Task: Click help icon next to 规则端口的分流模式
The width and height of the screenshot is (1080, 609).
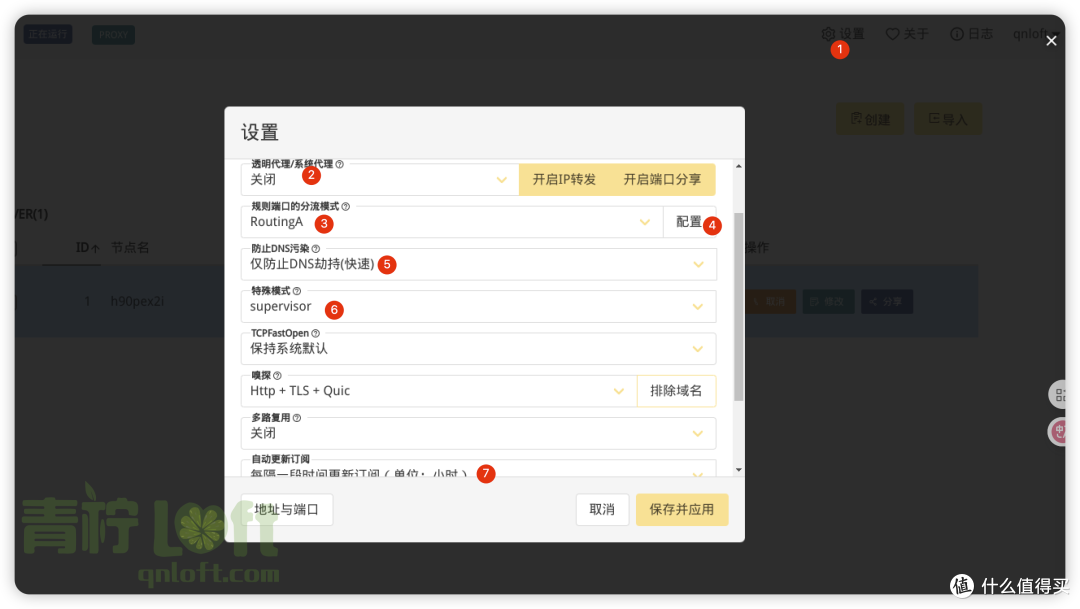Action: coord(346,206)
